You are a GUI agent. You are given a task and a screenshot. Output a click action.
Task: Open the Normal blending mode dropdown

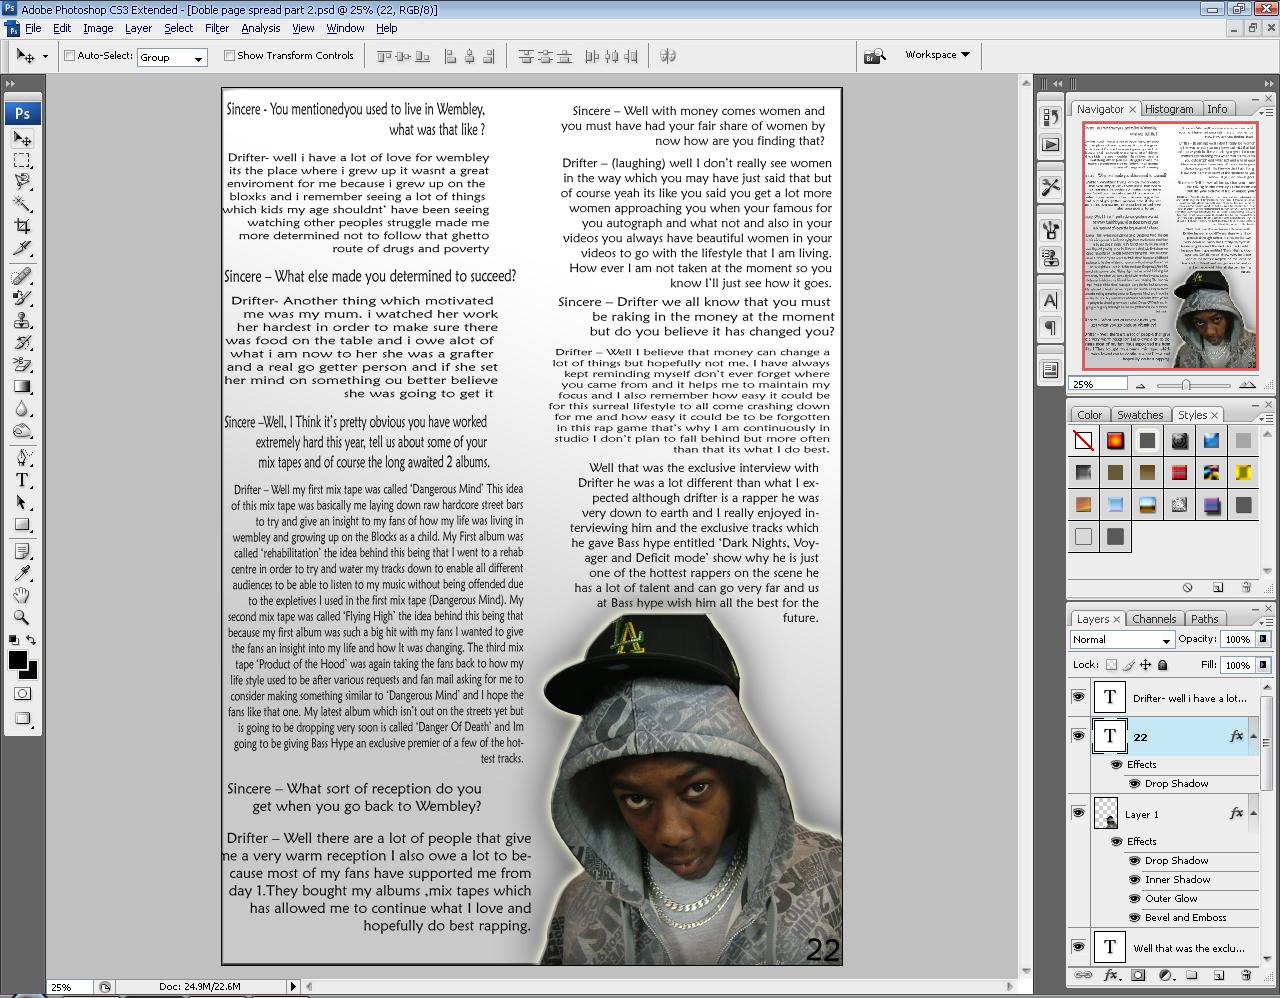(x=1120, y=639)
